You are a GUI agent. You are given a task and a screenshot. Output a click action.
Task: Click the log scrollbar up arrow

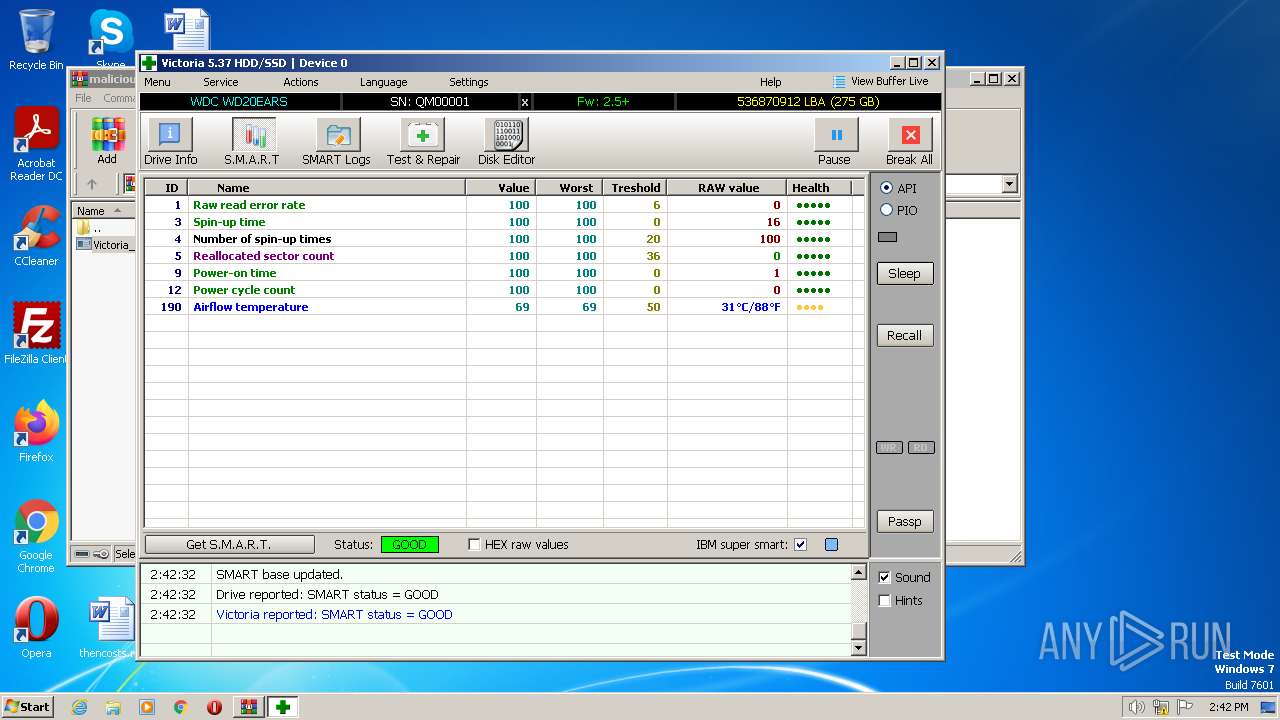click(858, 573)
